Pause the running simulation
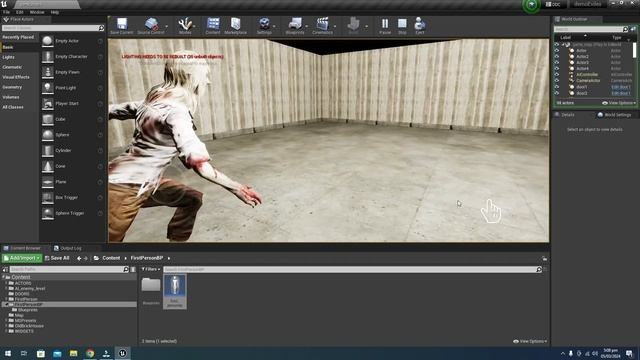This screenshot has width=640, height=360. [385, 26]
